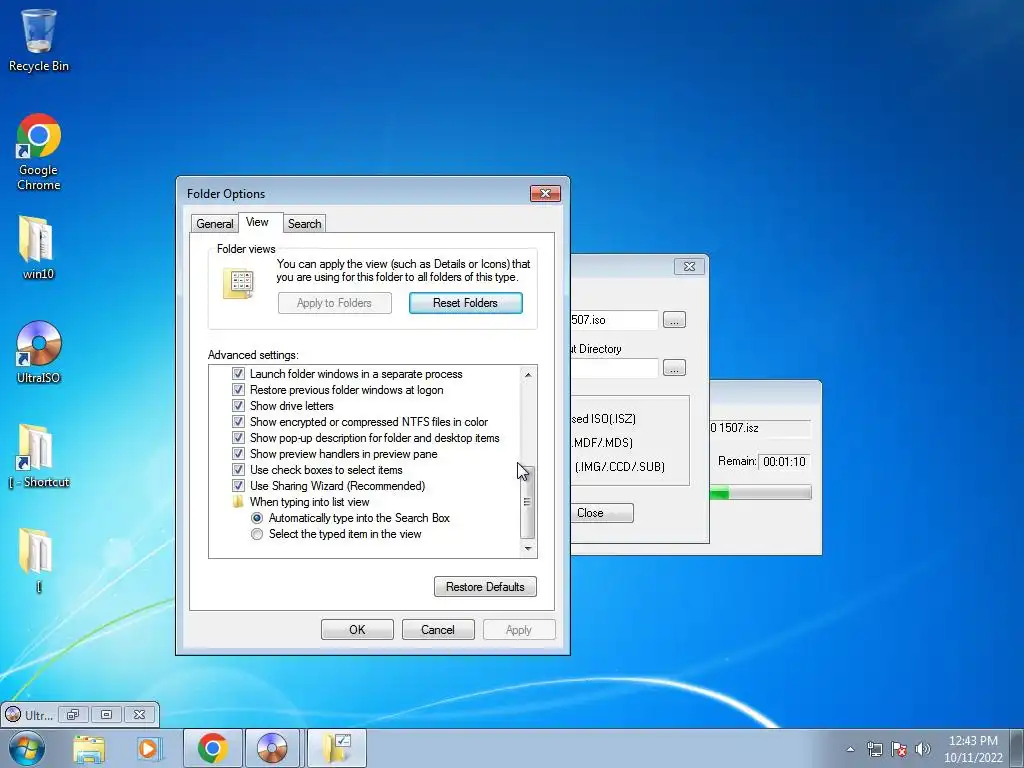The height and width of the screenshot is (768, 1024).
Task: Open the network tray icon
Action: [874, 749]
